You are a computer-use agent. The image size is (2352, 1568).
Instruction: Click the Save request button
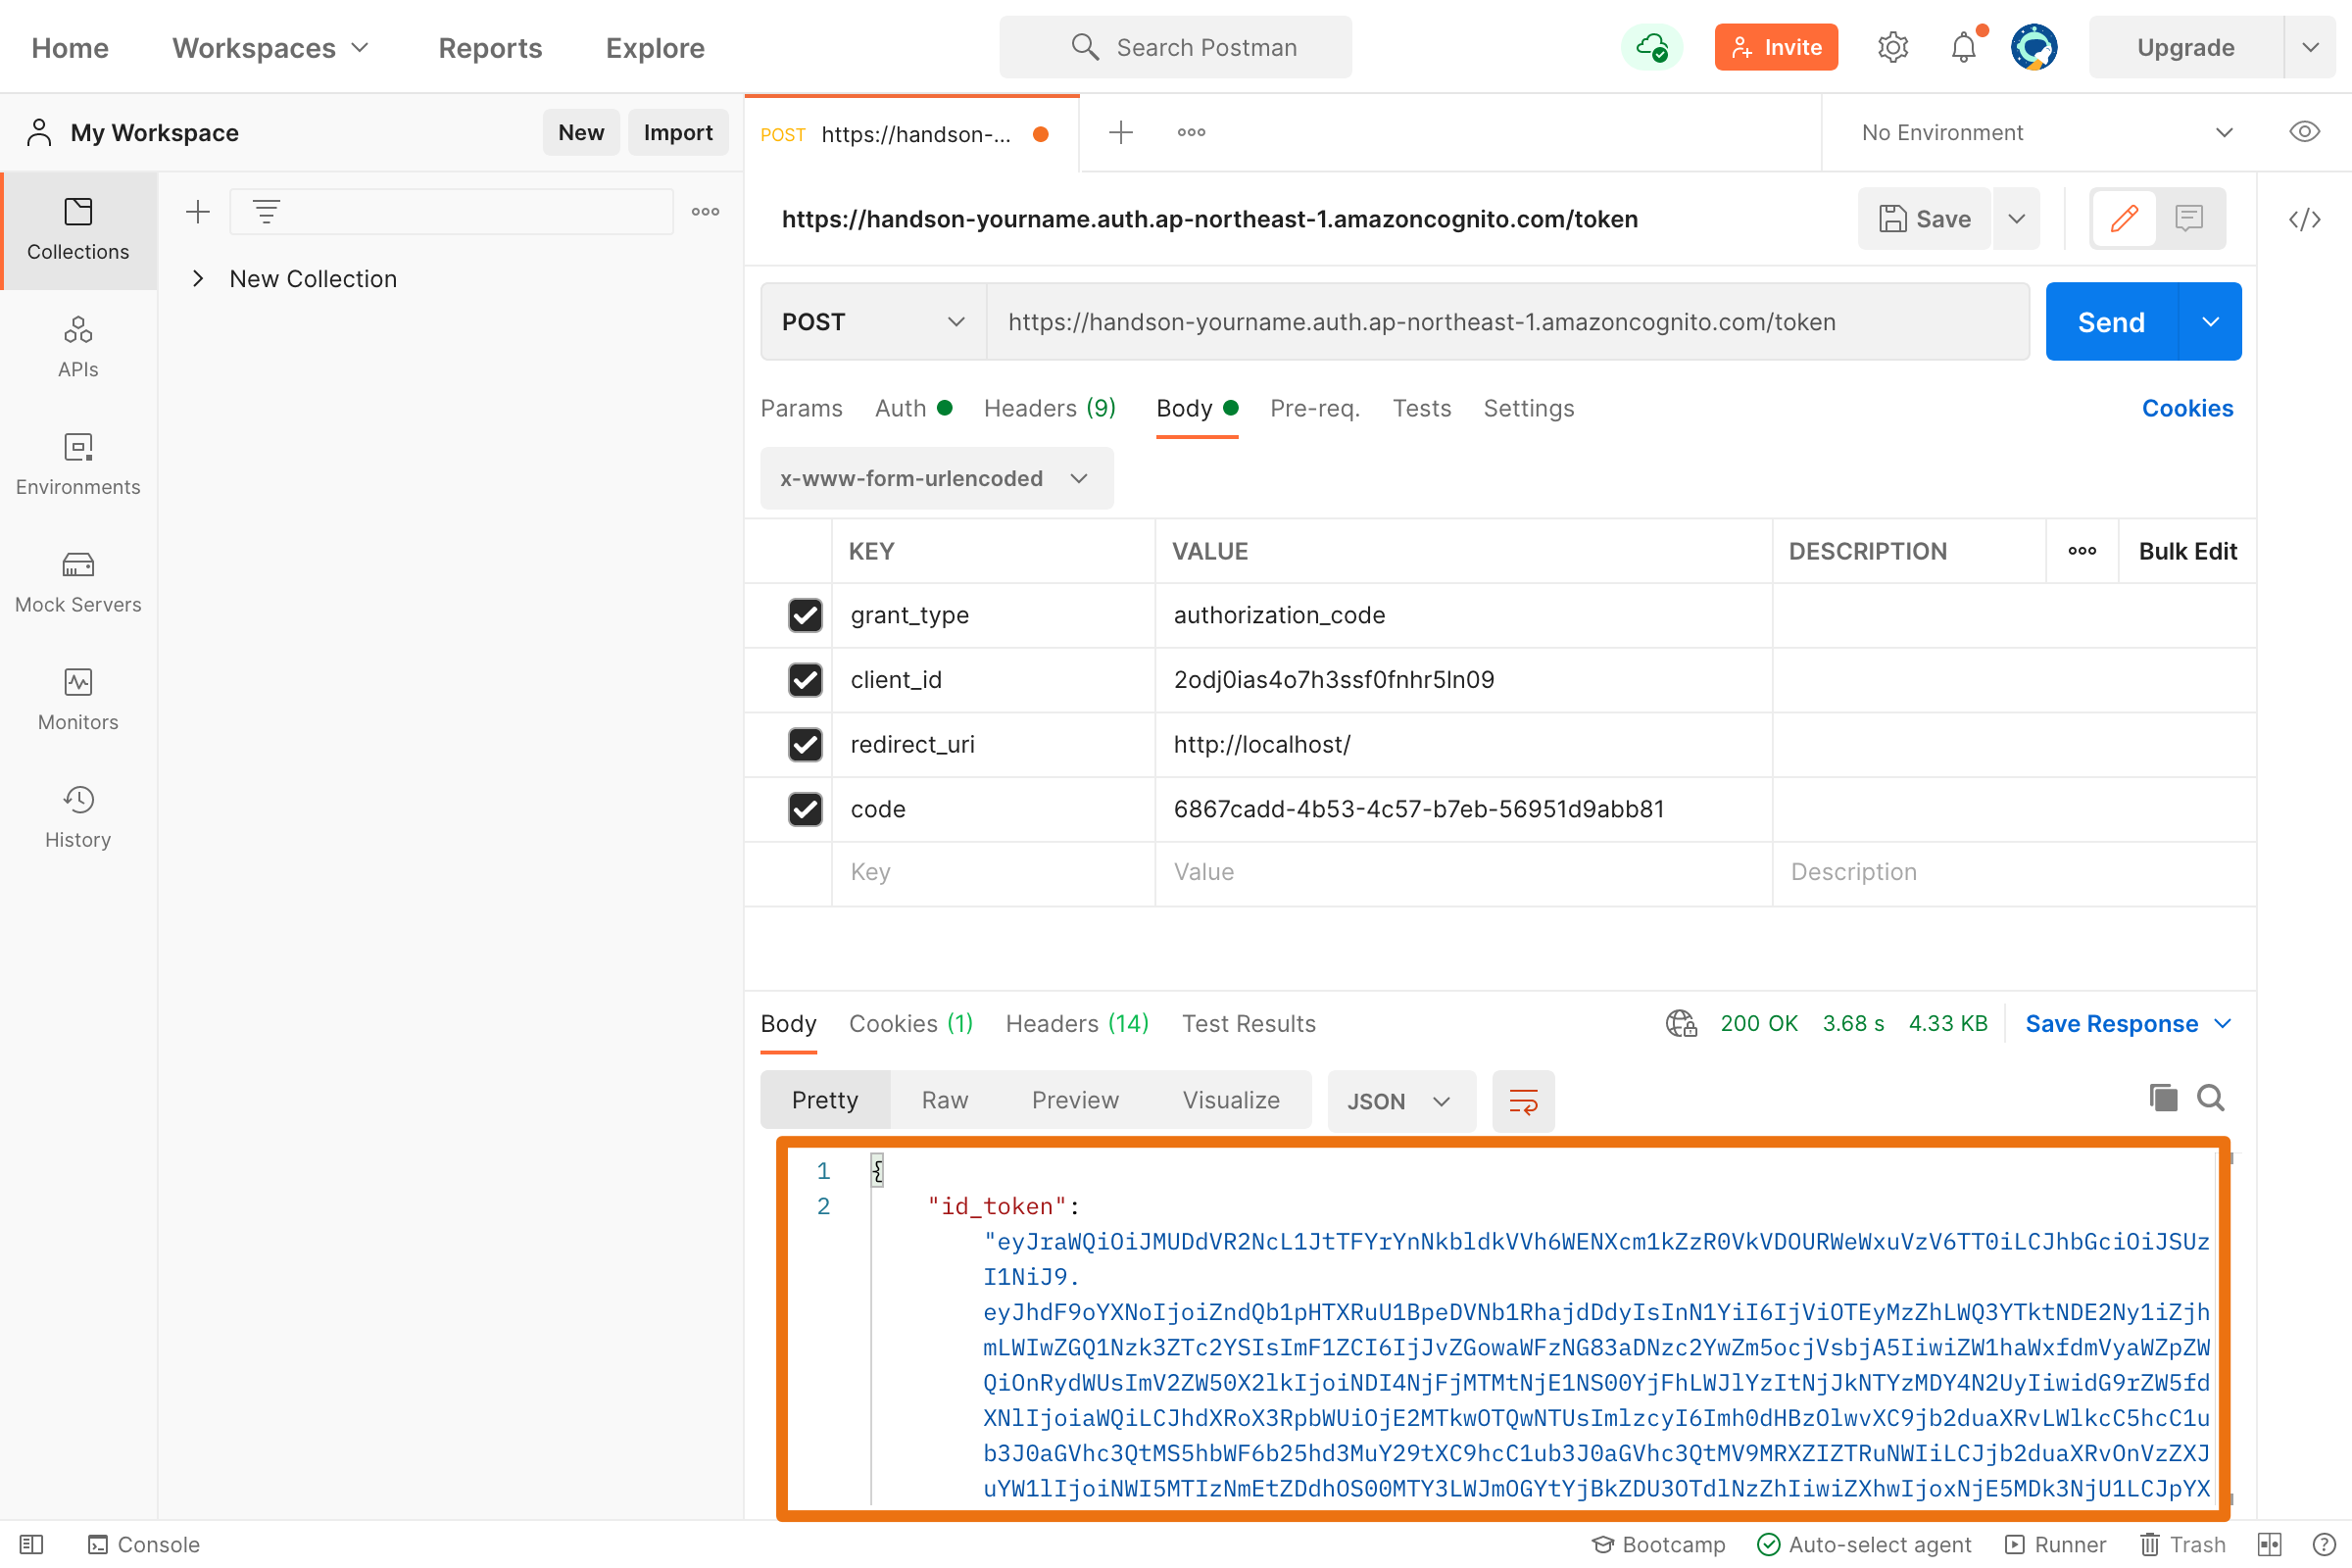click(1924, 218)
